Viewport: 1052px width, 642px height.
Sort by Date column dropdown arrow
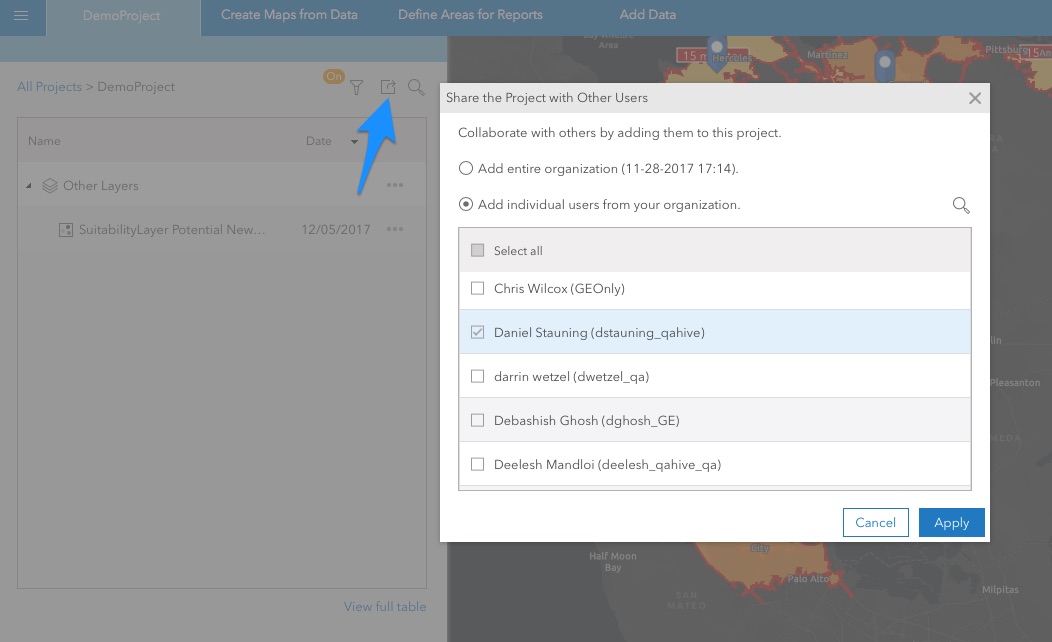[x=354, y=142]
